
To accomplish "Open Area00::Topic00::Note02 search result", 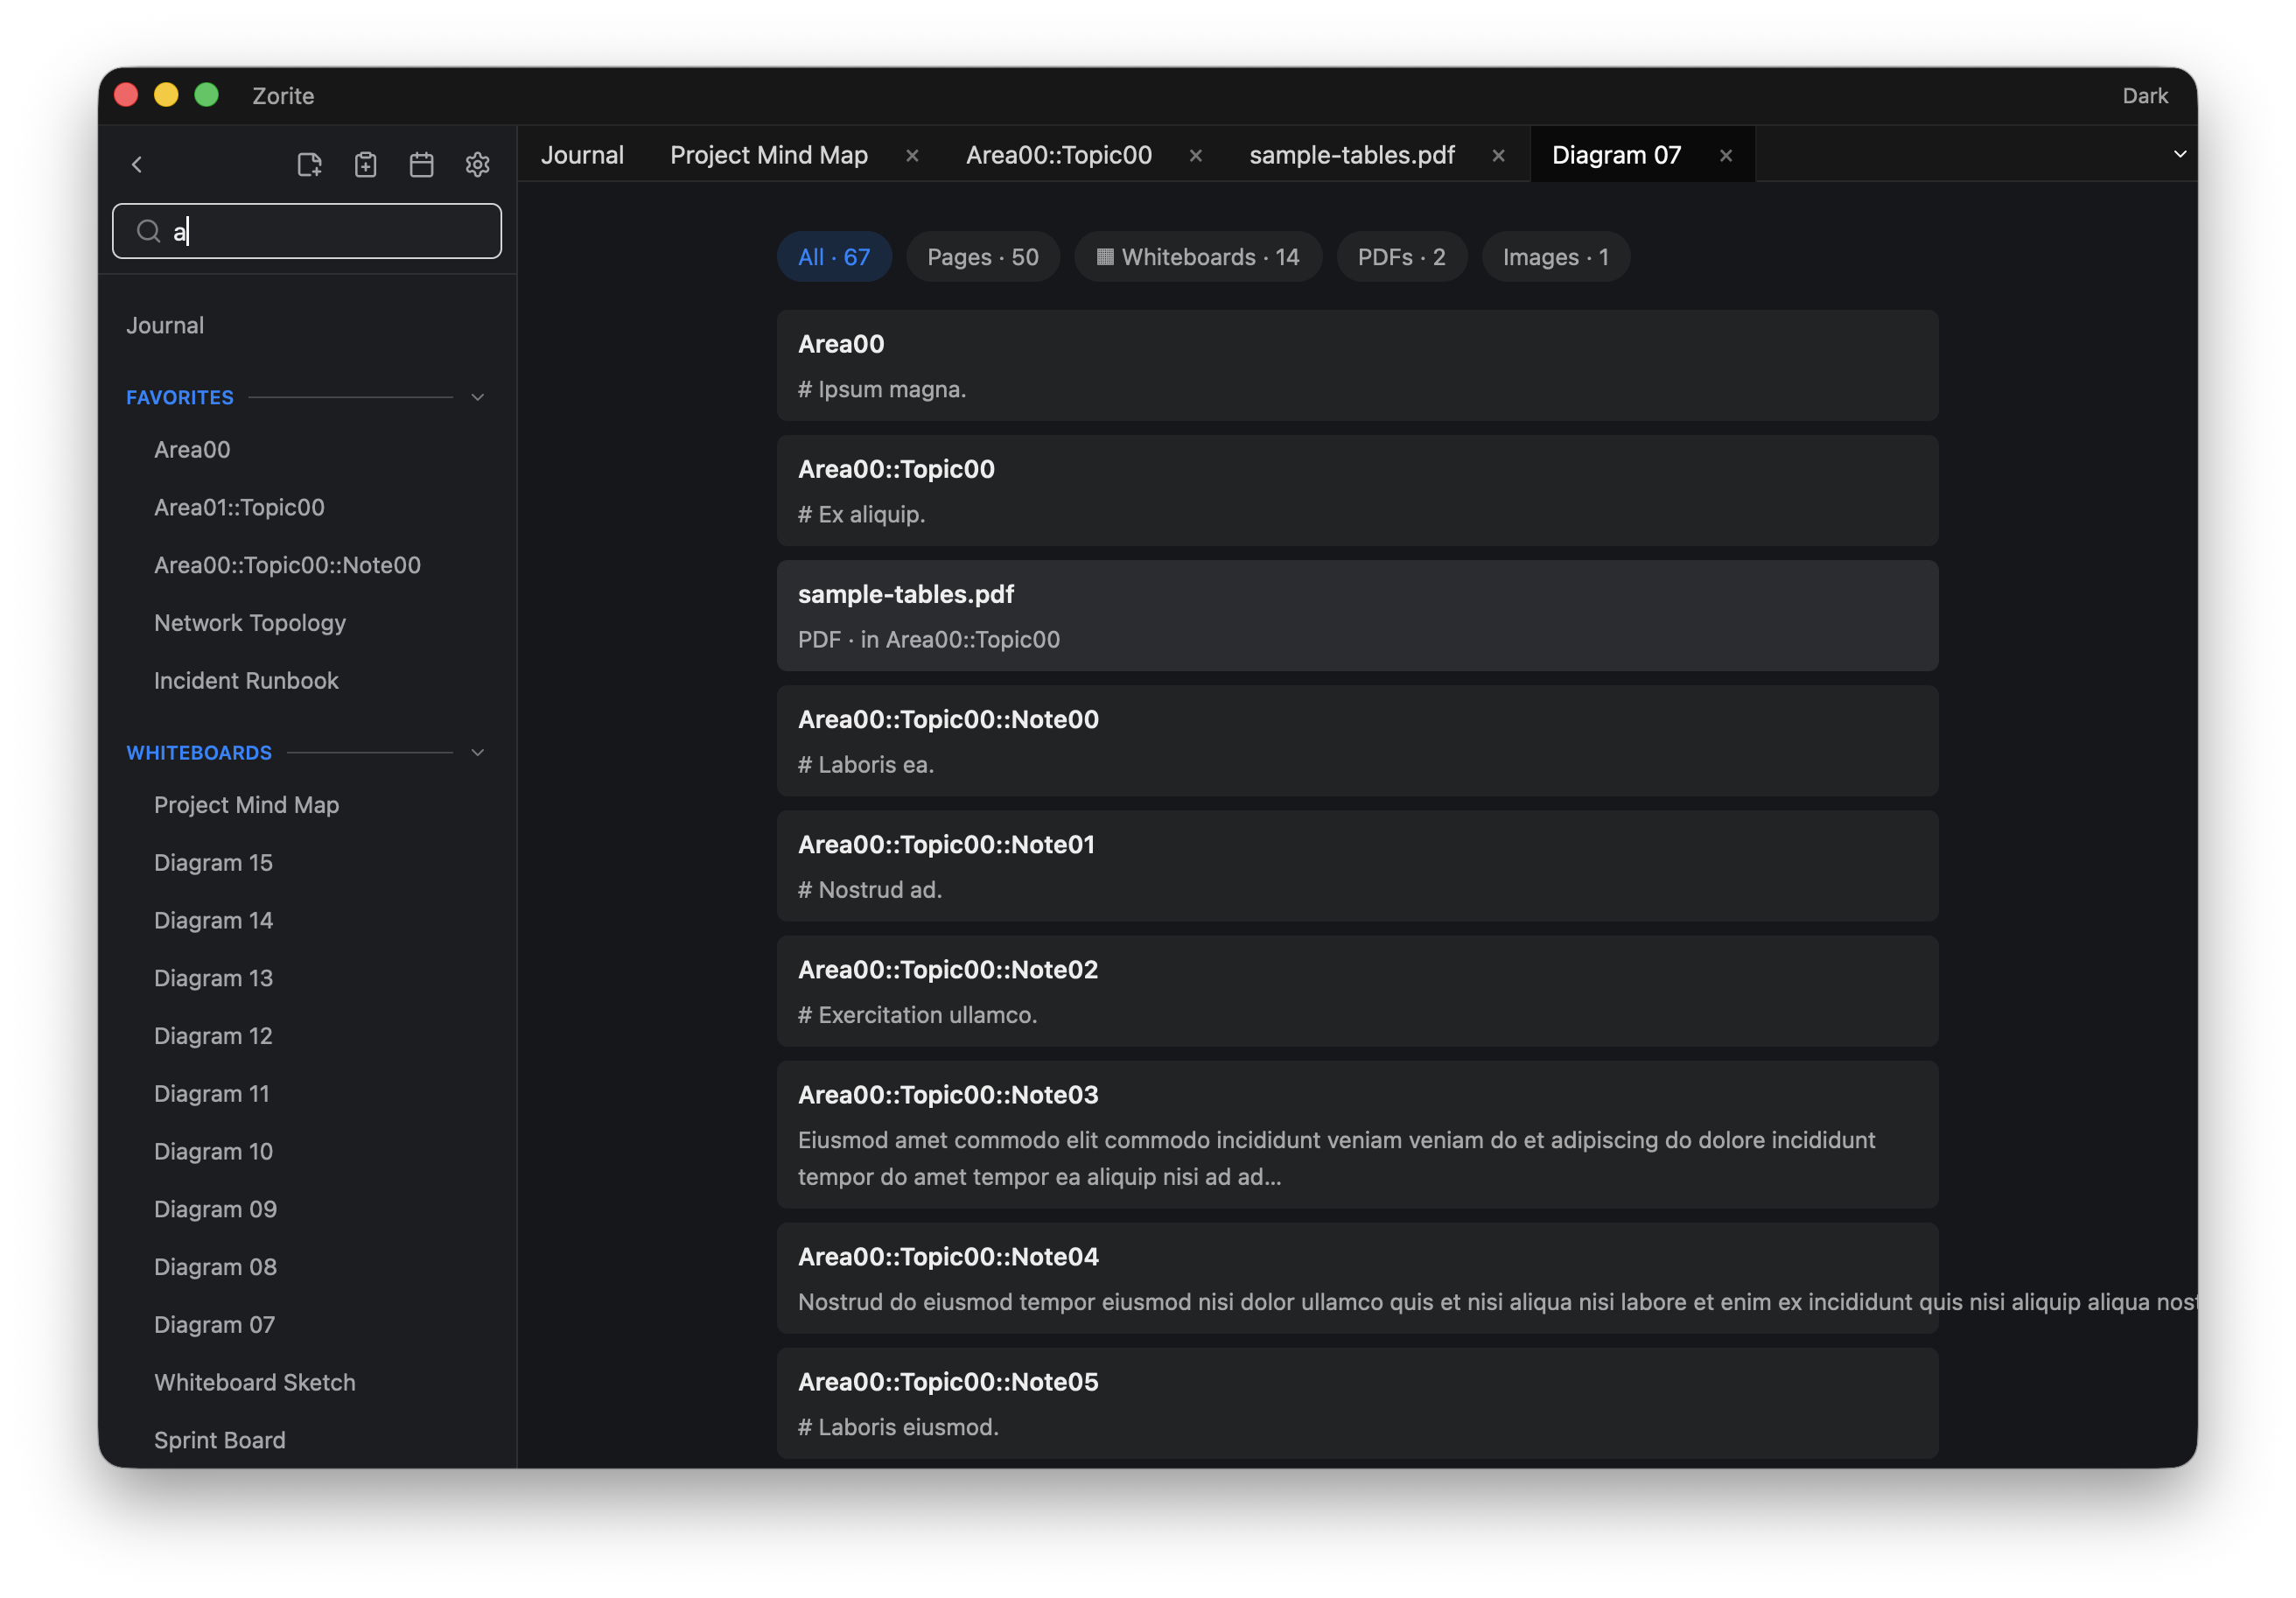I will (x=1357, y=990).
